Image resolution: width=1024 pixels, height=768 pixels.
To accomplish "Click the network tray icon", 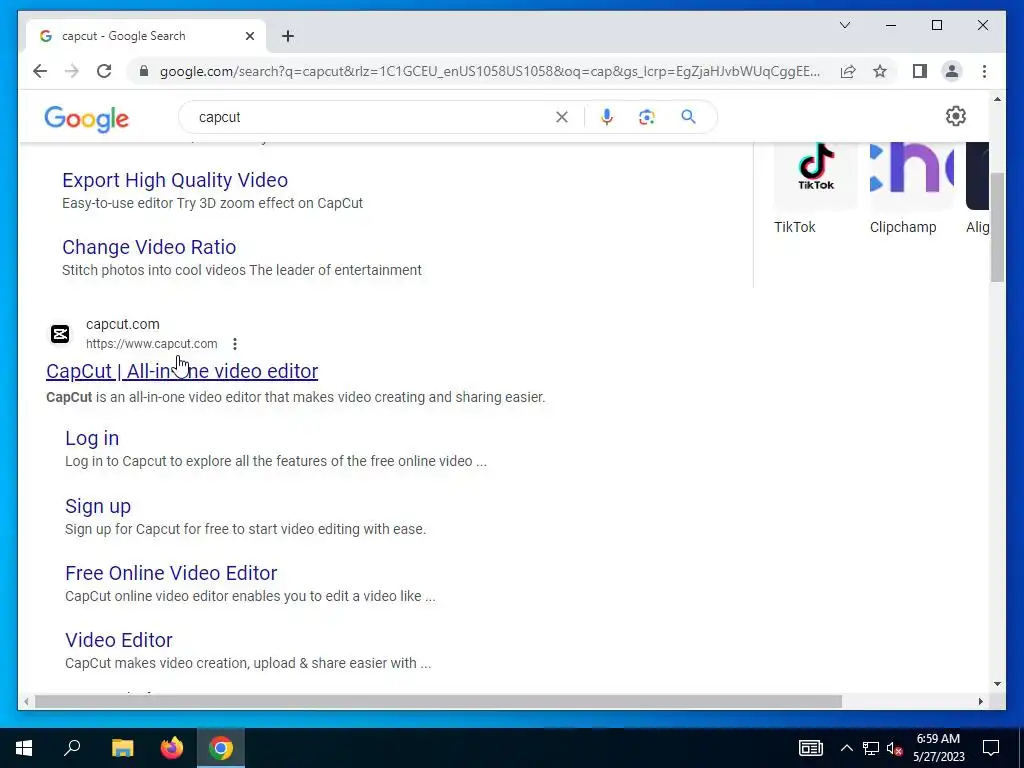I will pyautogui.click(x=871, y=748).
